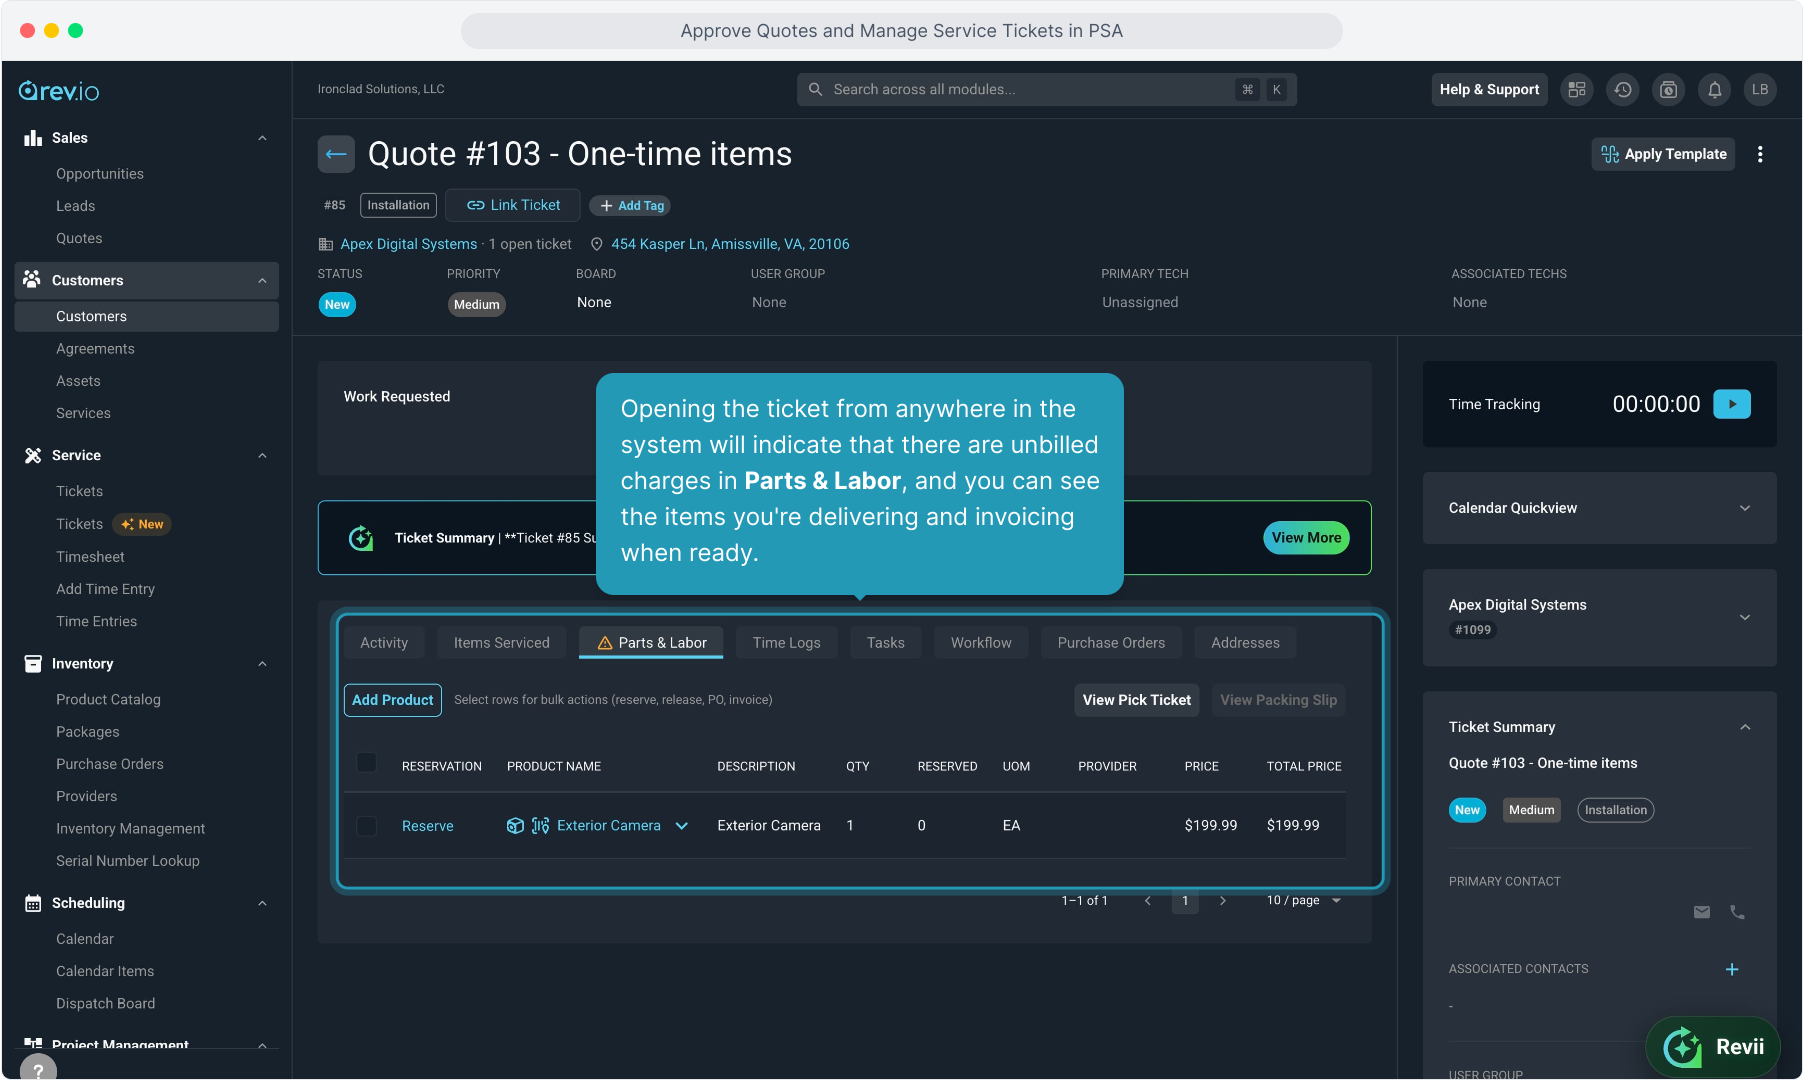The image size is (1804, 1080).
Task: Add a tag with Add Tag
Action: pos(630,206)
